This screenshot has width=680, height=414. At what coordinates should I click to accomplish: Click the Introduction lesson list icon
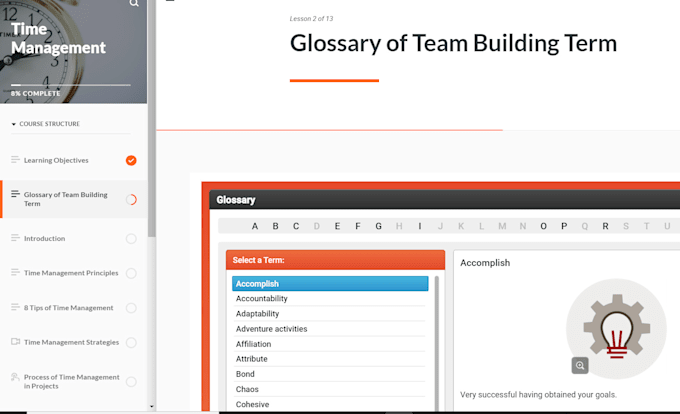15,238
